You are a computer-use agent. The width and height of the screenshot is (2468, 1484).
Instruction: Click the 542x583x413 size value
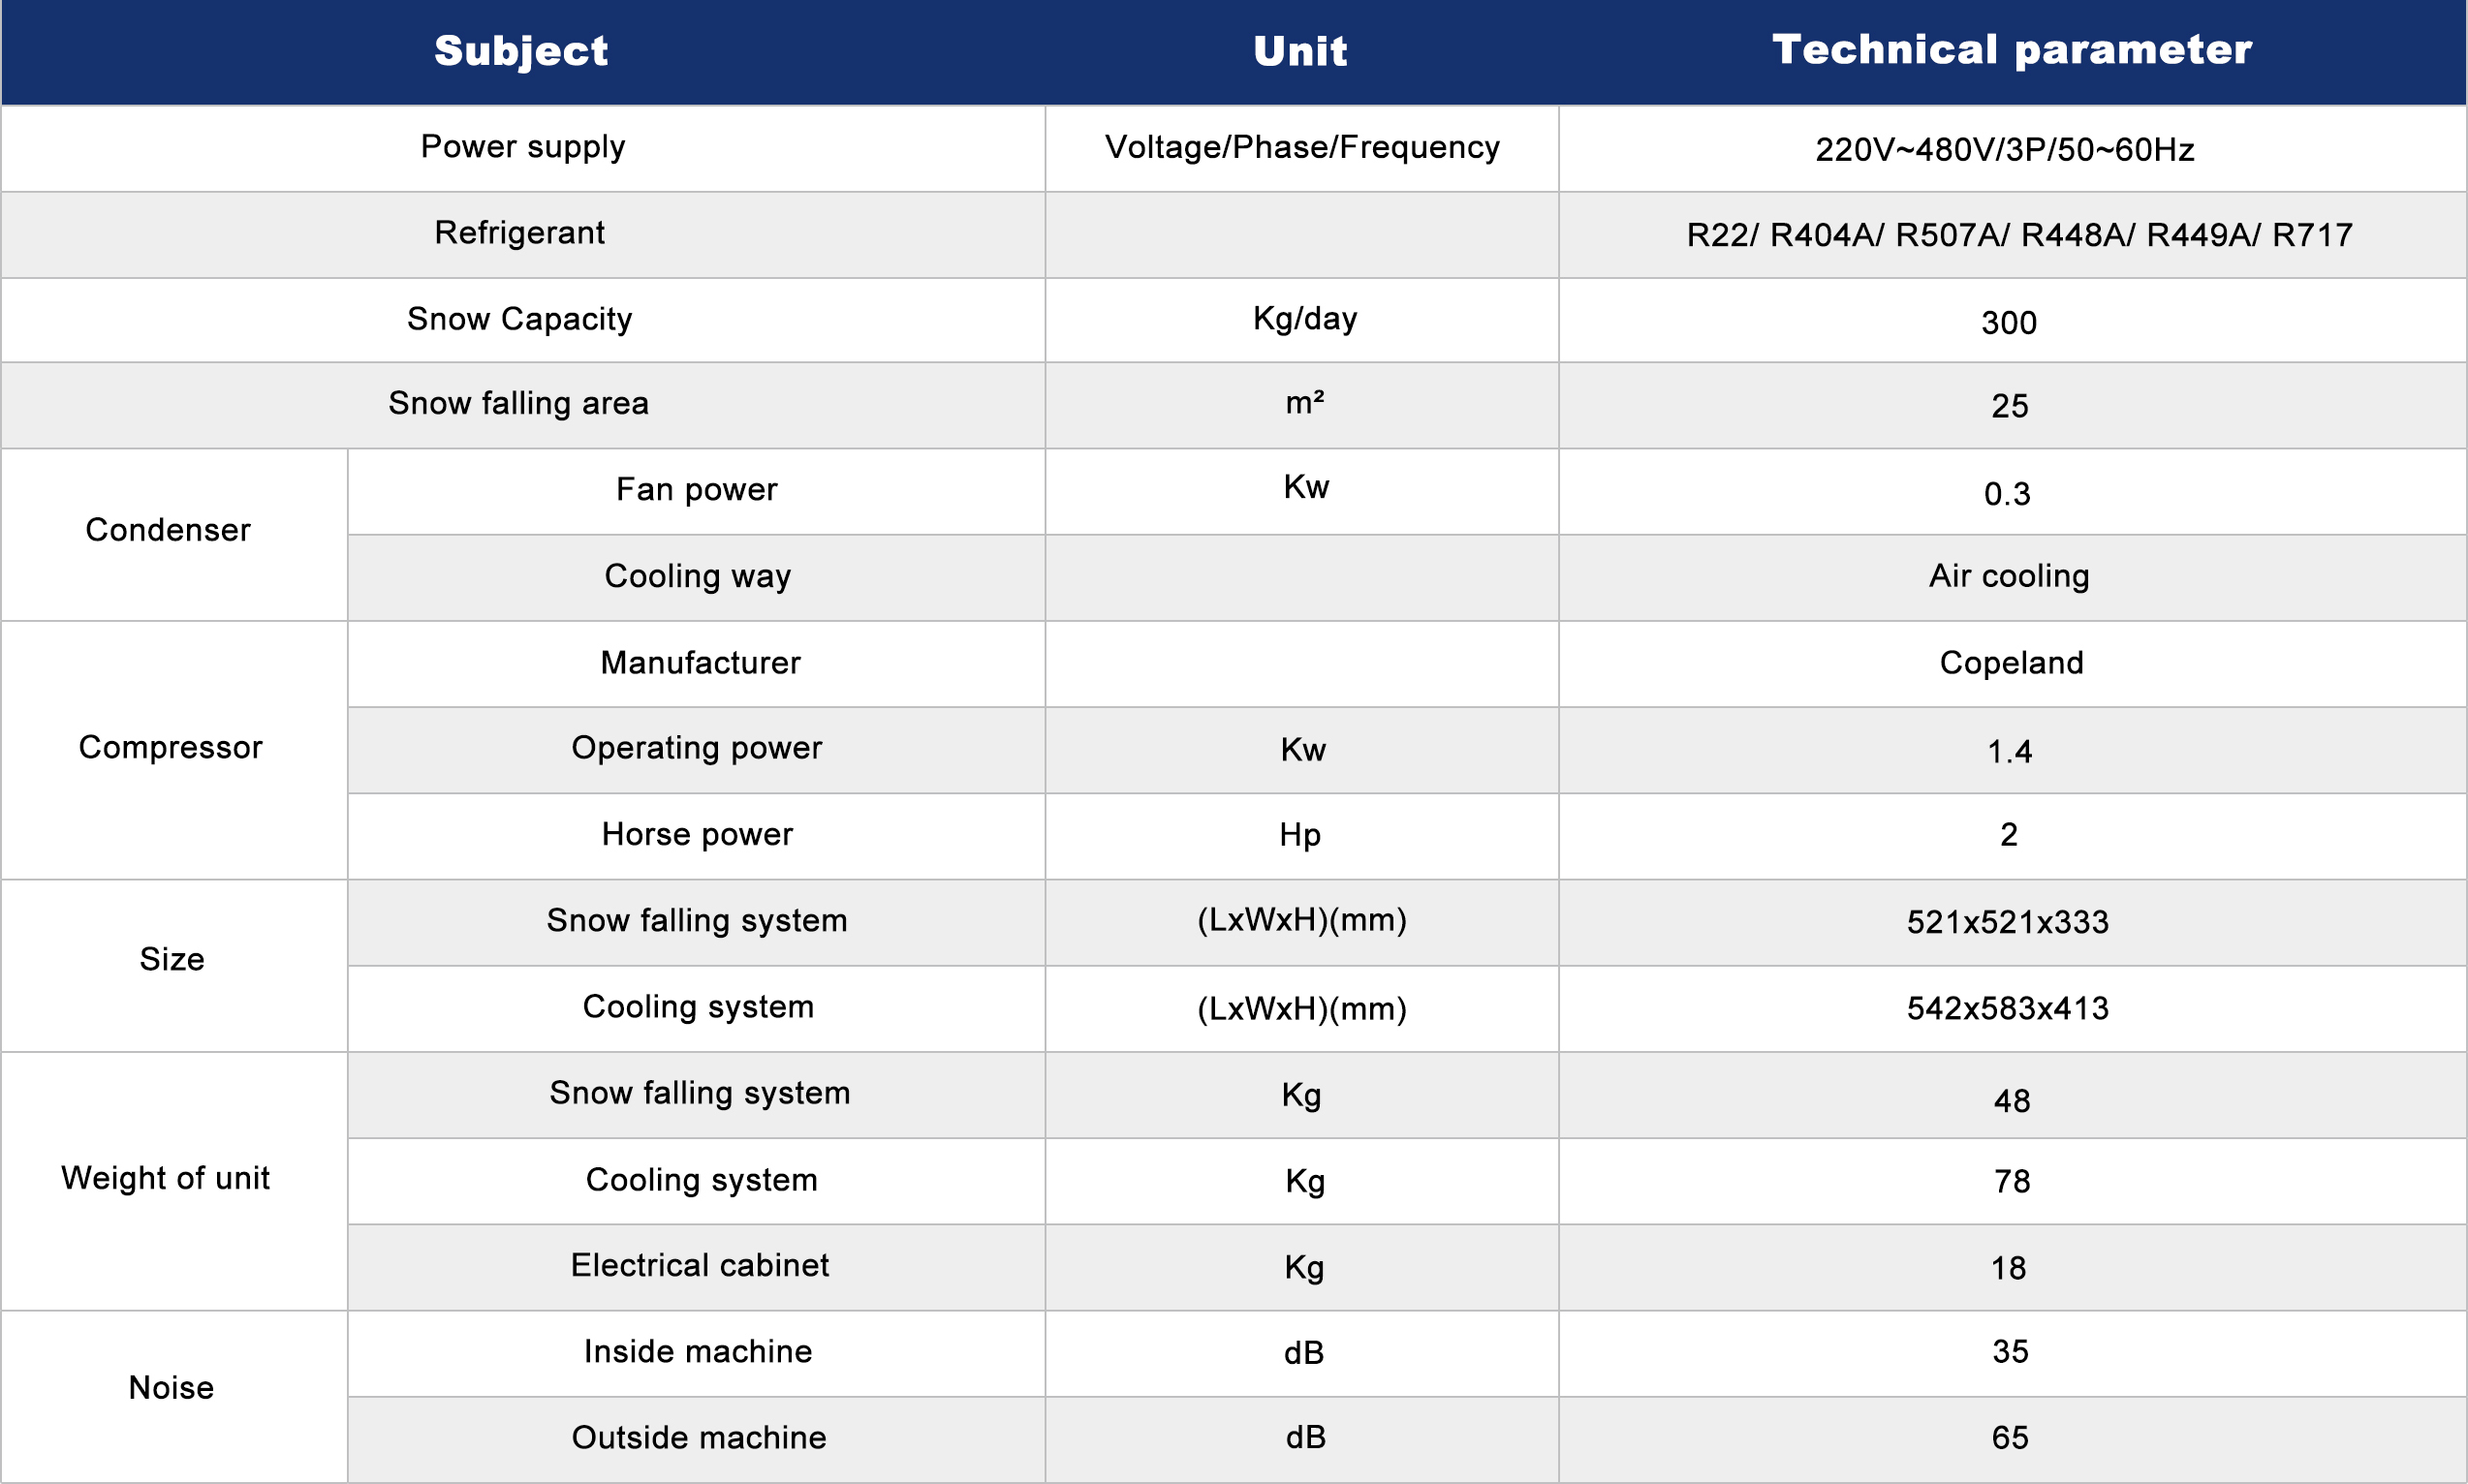tap(2007, 1008)
